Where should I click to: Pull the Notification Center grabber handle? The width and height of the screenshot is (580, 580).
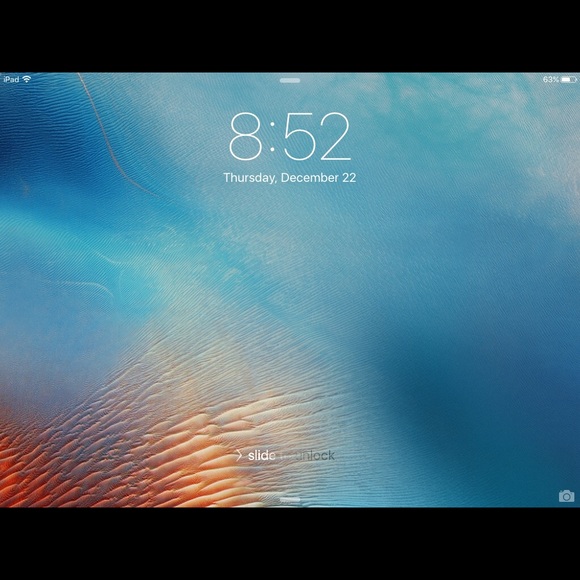click(290, 80)
